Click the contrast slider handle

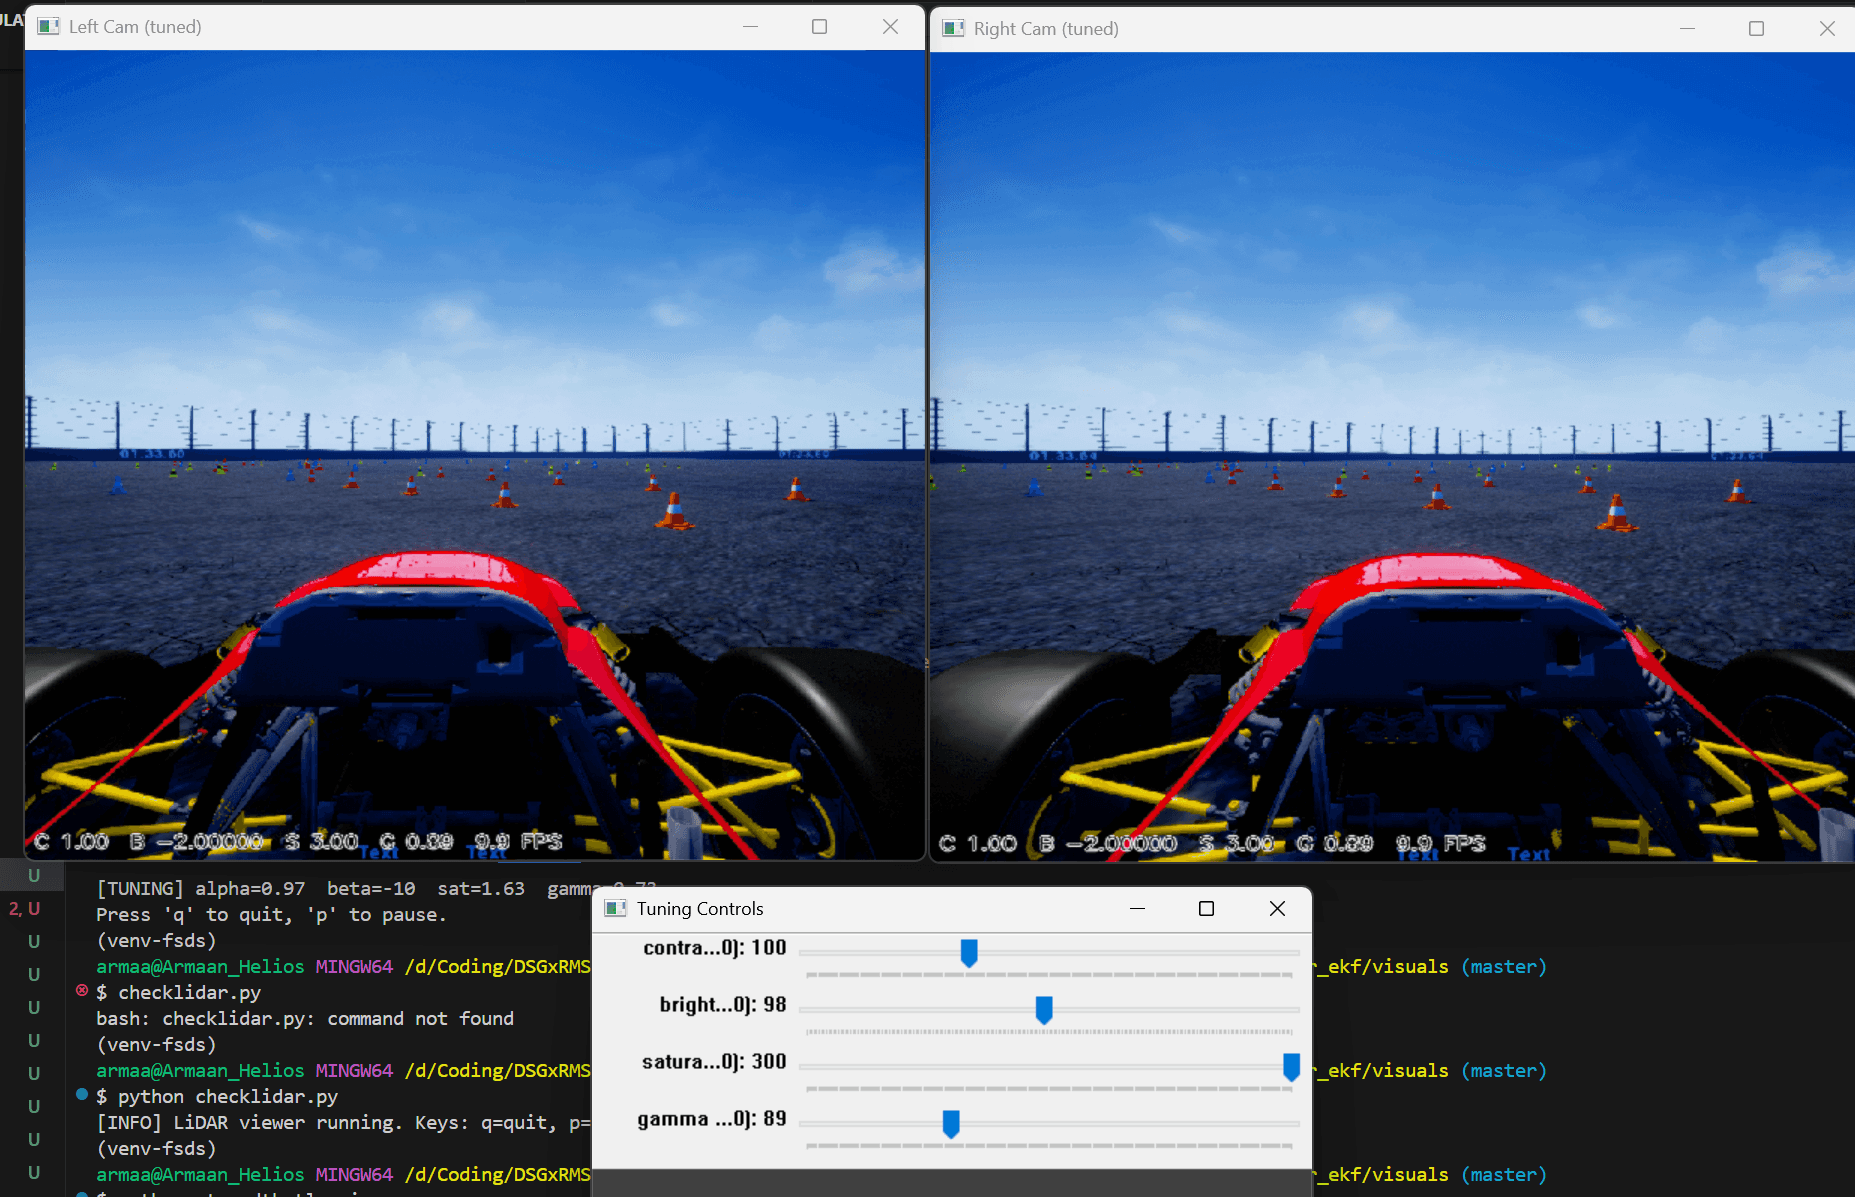969,953
